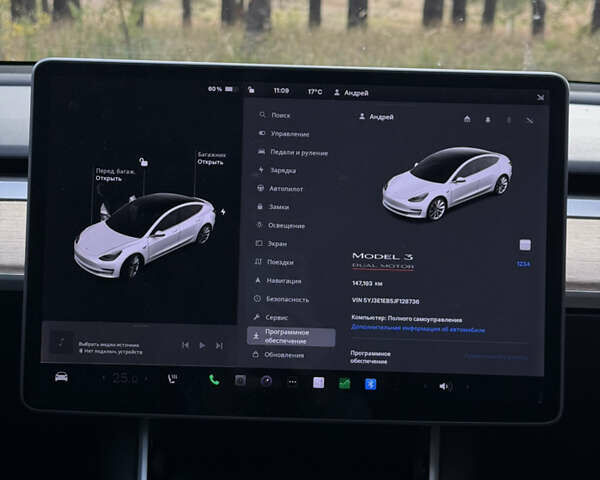Increase volume with right arrow
Image resolution: width=600 pixels, height=480 pixels.
coord(468,387)
